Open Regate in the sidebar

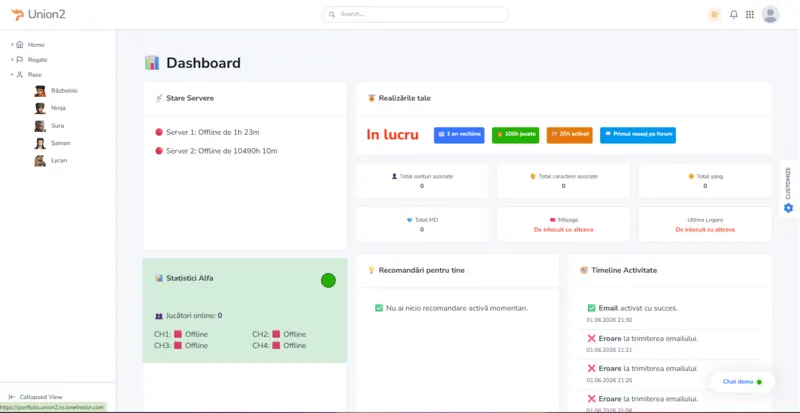[x=37, y=60]
